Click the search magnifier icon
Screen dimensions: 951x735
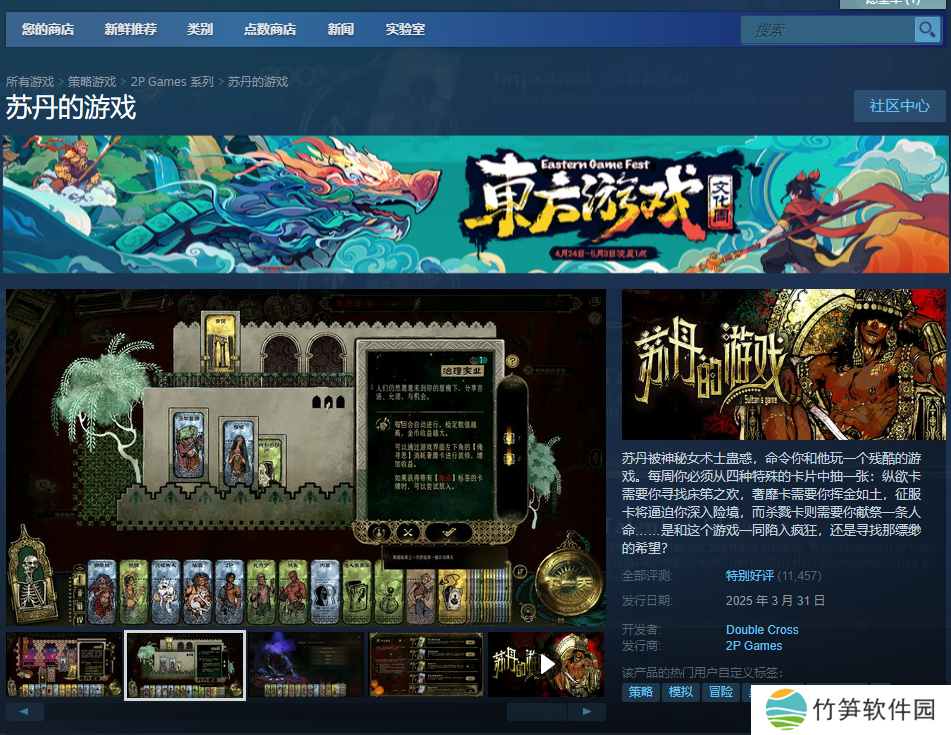927,30
